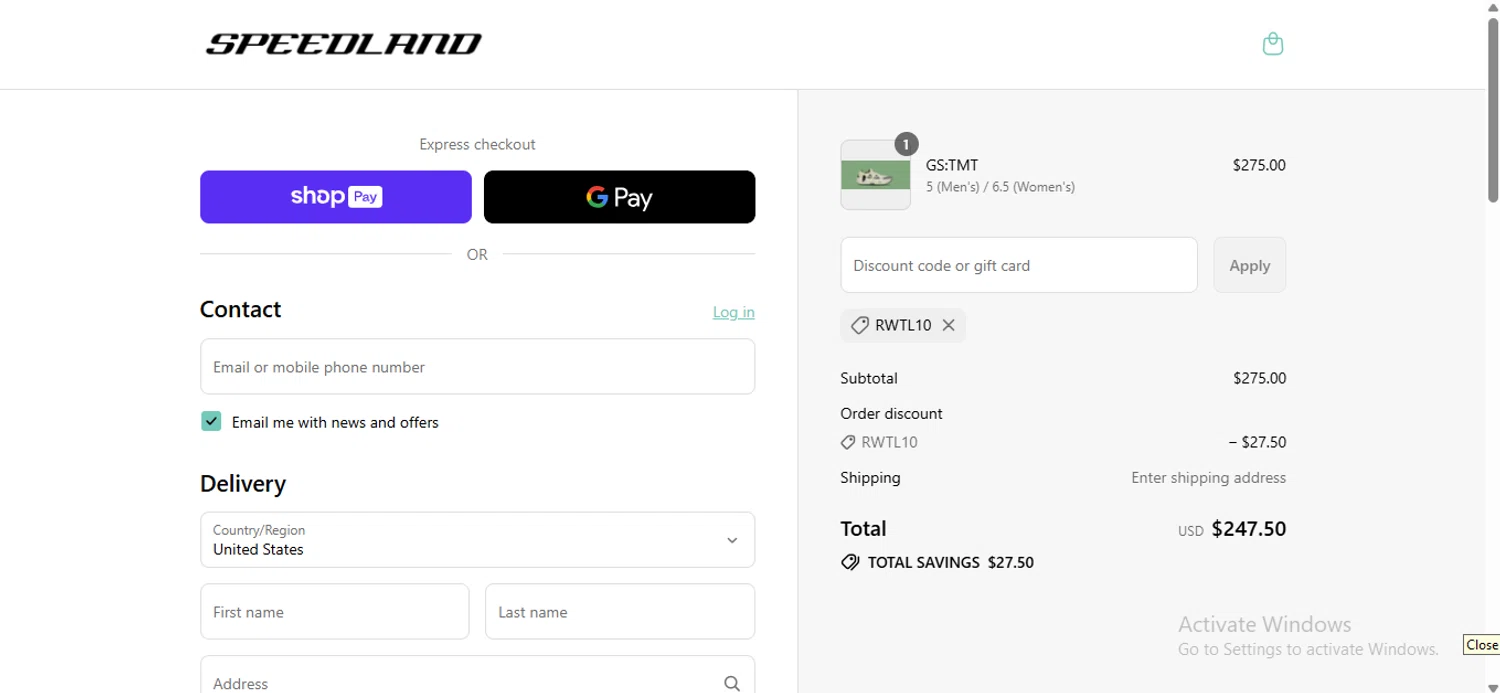Focus the Email or mobile phone field
The height and width of the screenshot is (693, 1500).
[477, 367]
